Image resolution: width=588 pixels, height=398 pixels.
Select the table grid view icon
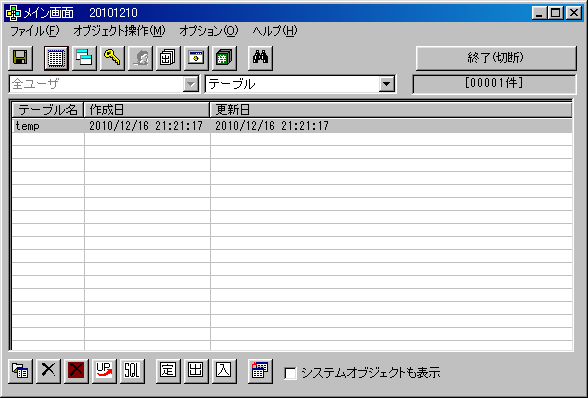tap(56, 58)
